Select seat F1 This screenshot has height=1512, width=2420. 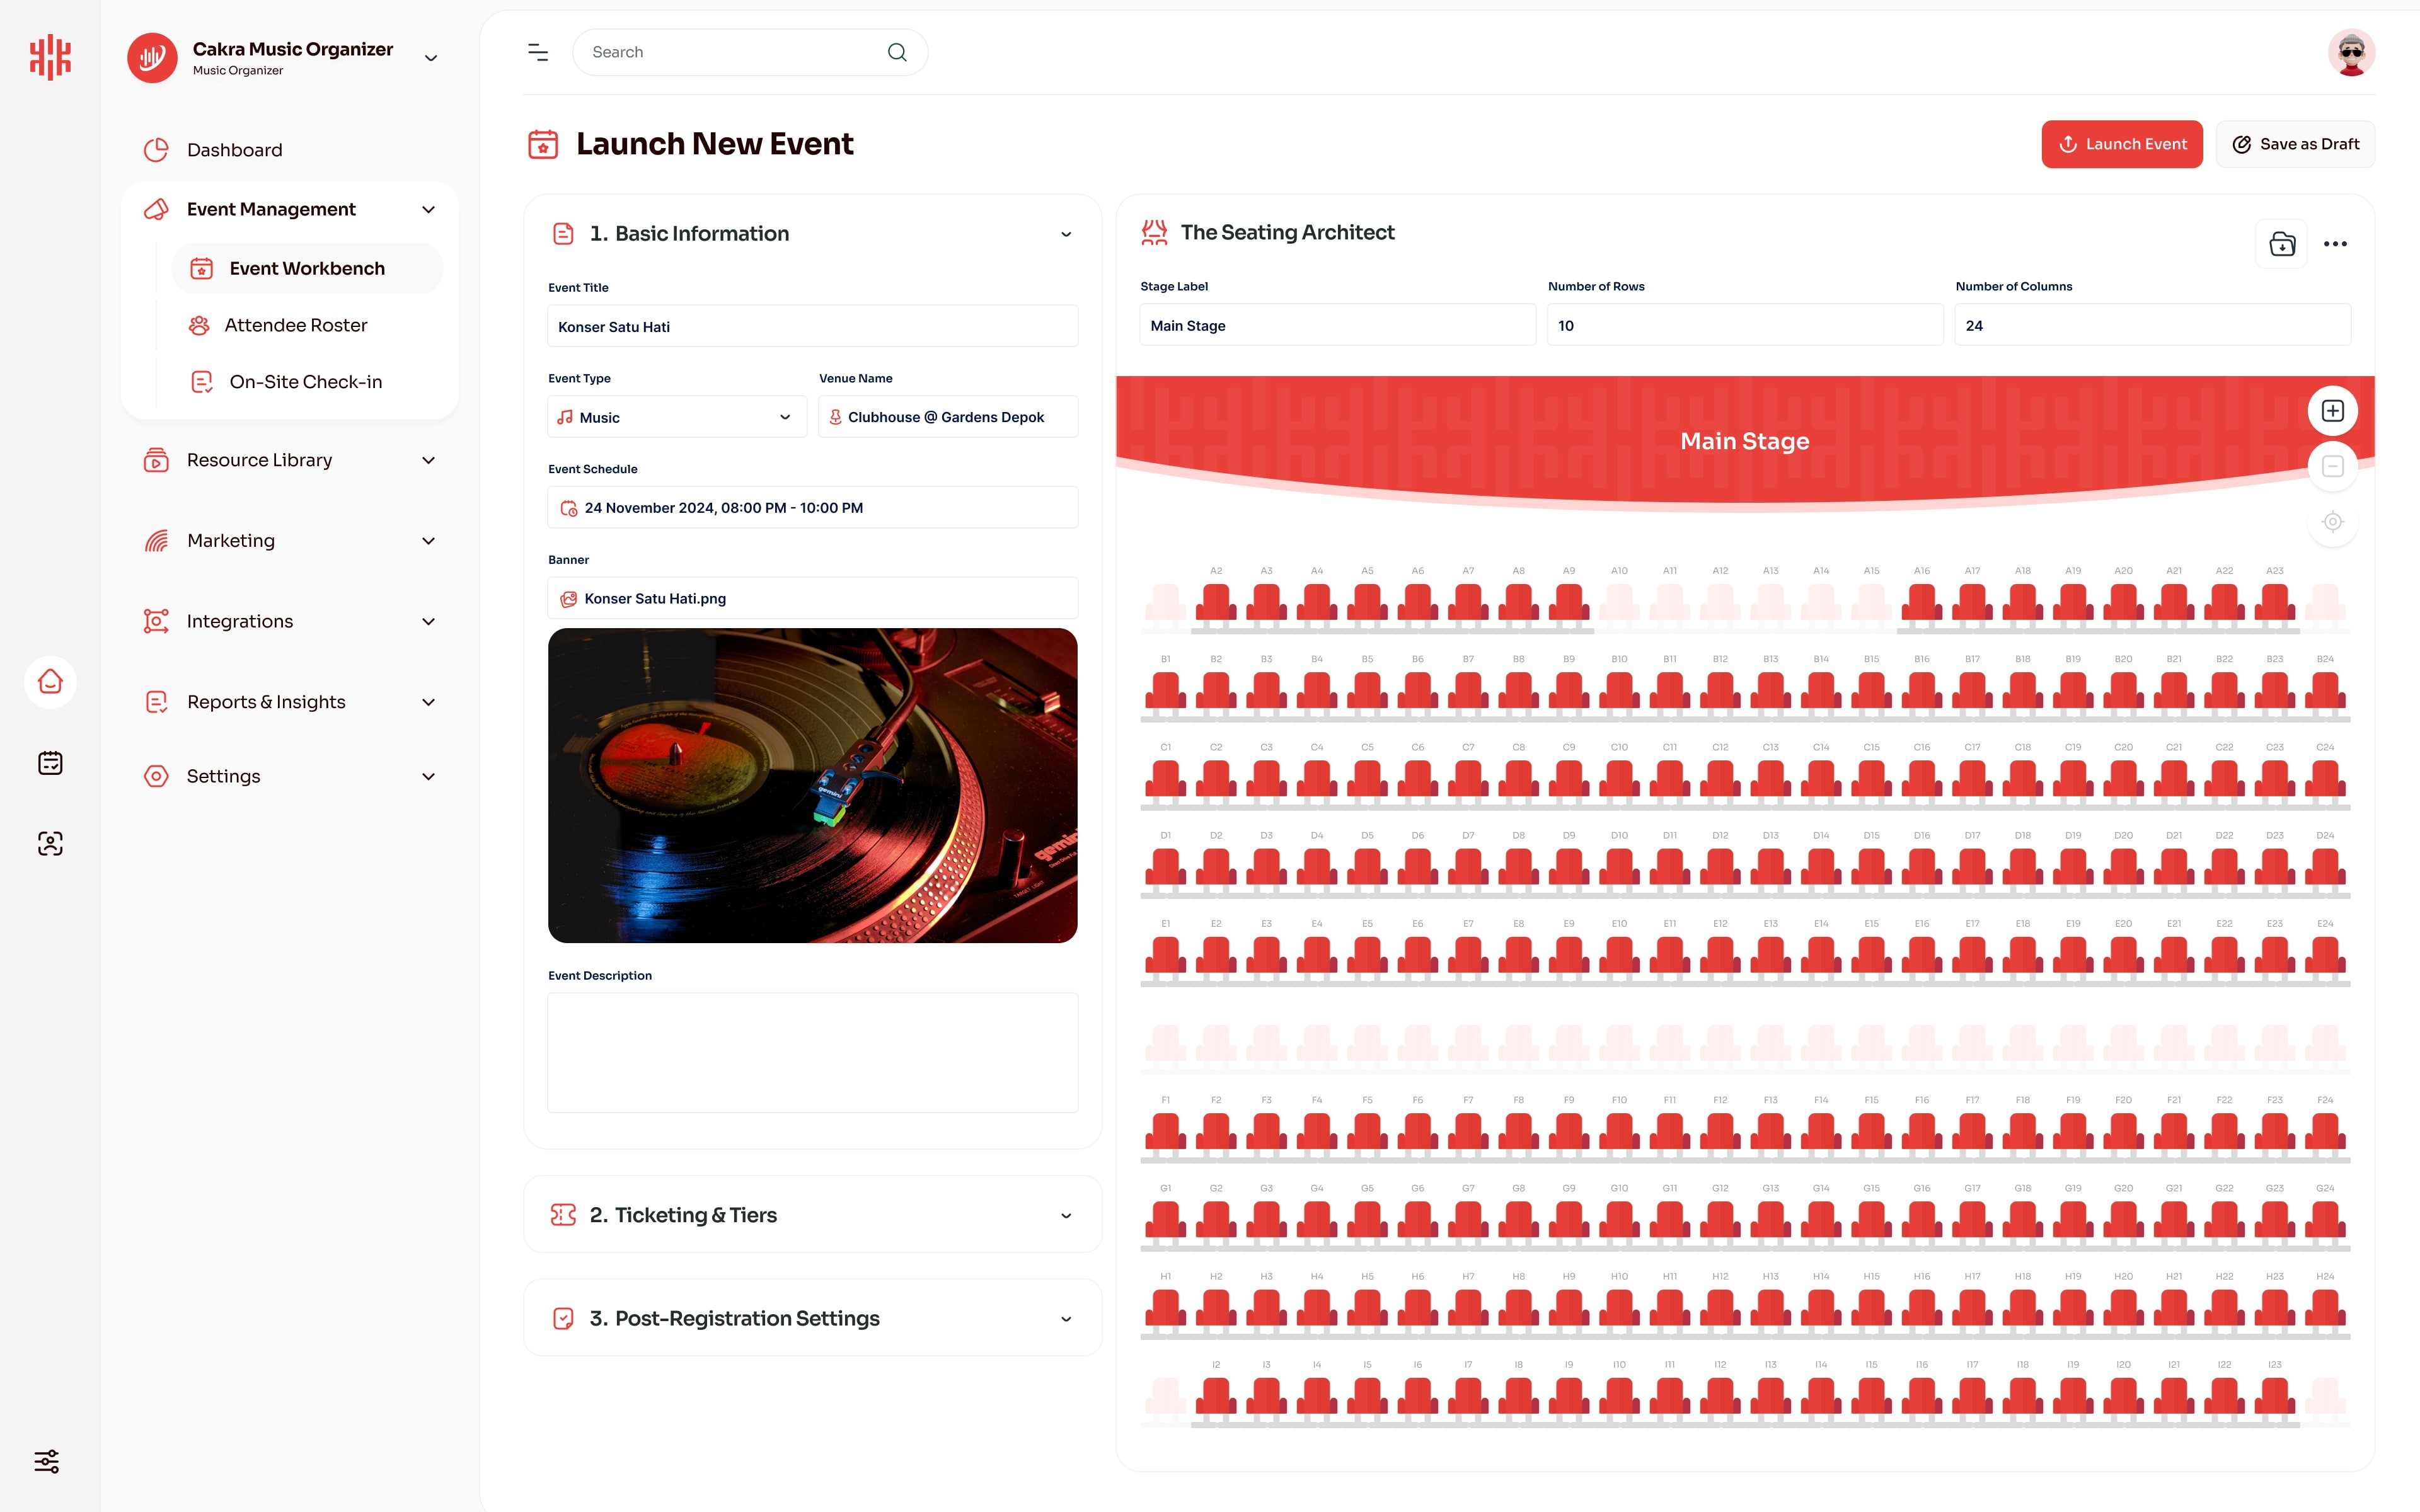1165,1131
